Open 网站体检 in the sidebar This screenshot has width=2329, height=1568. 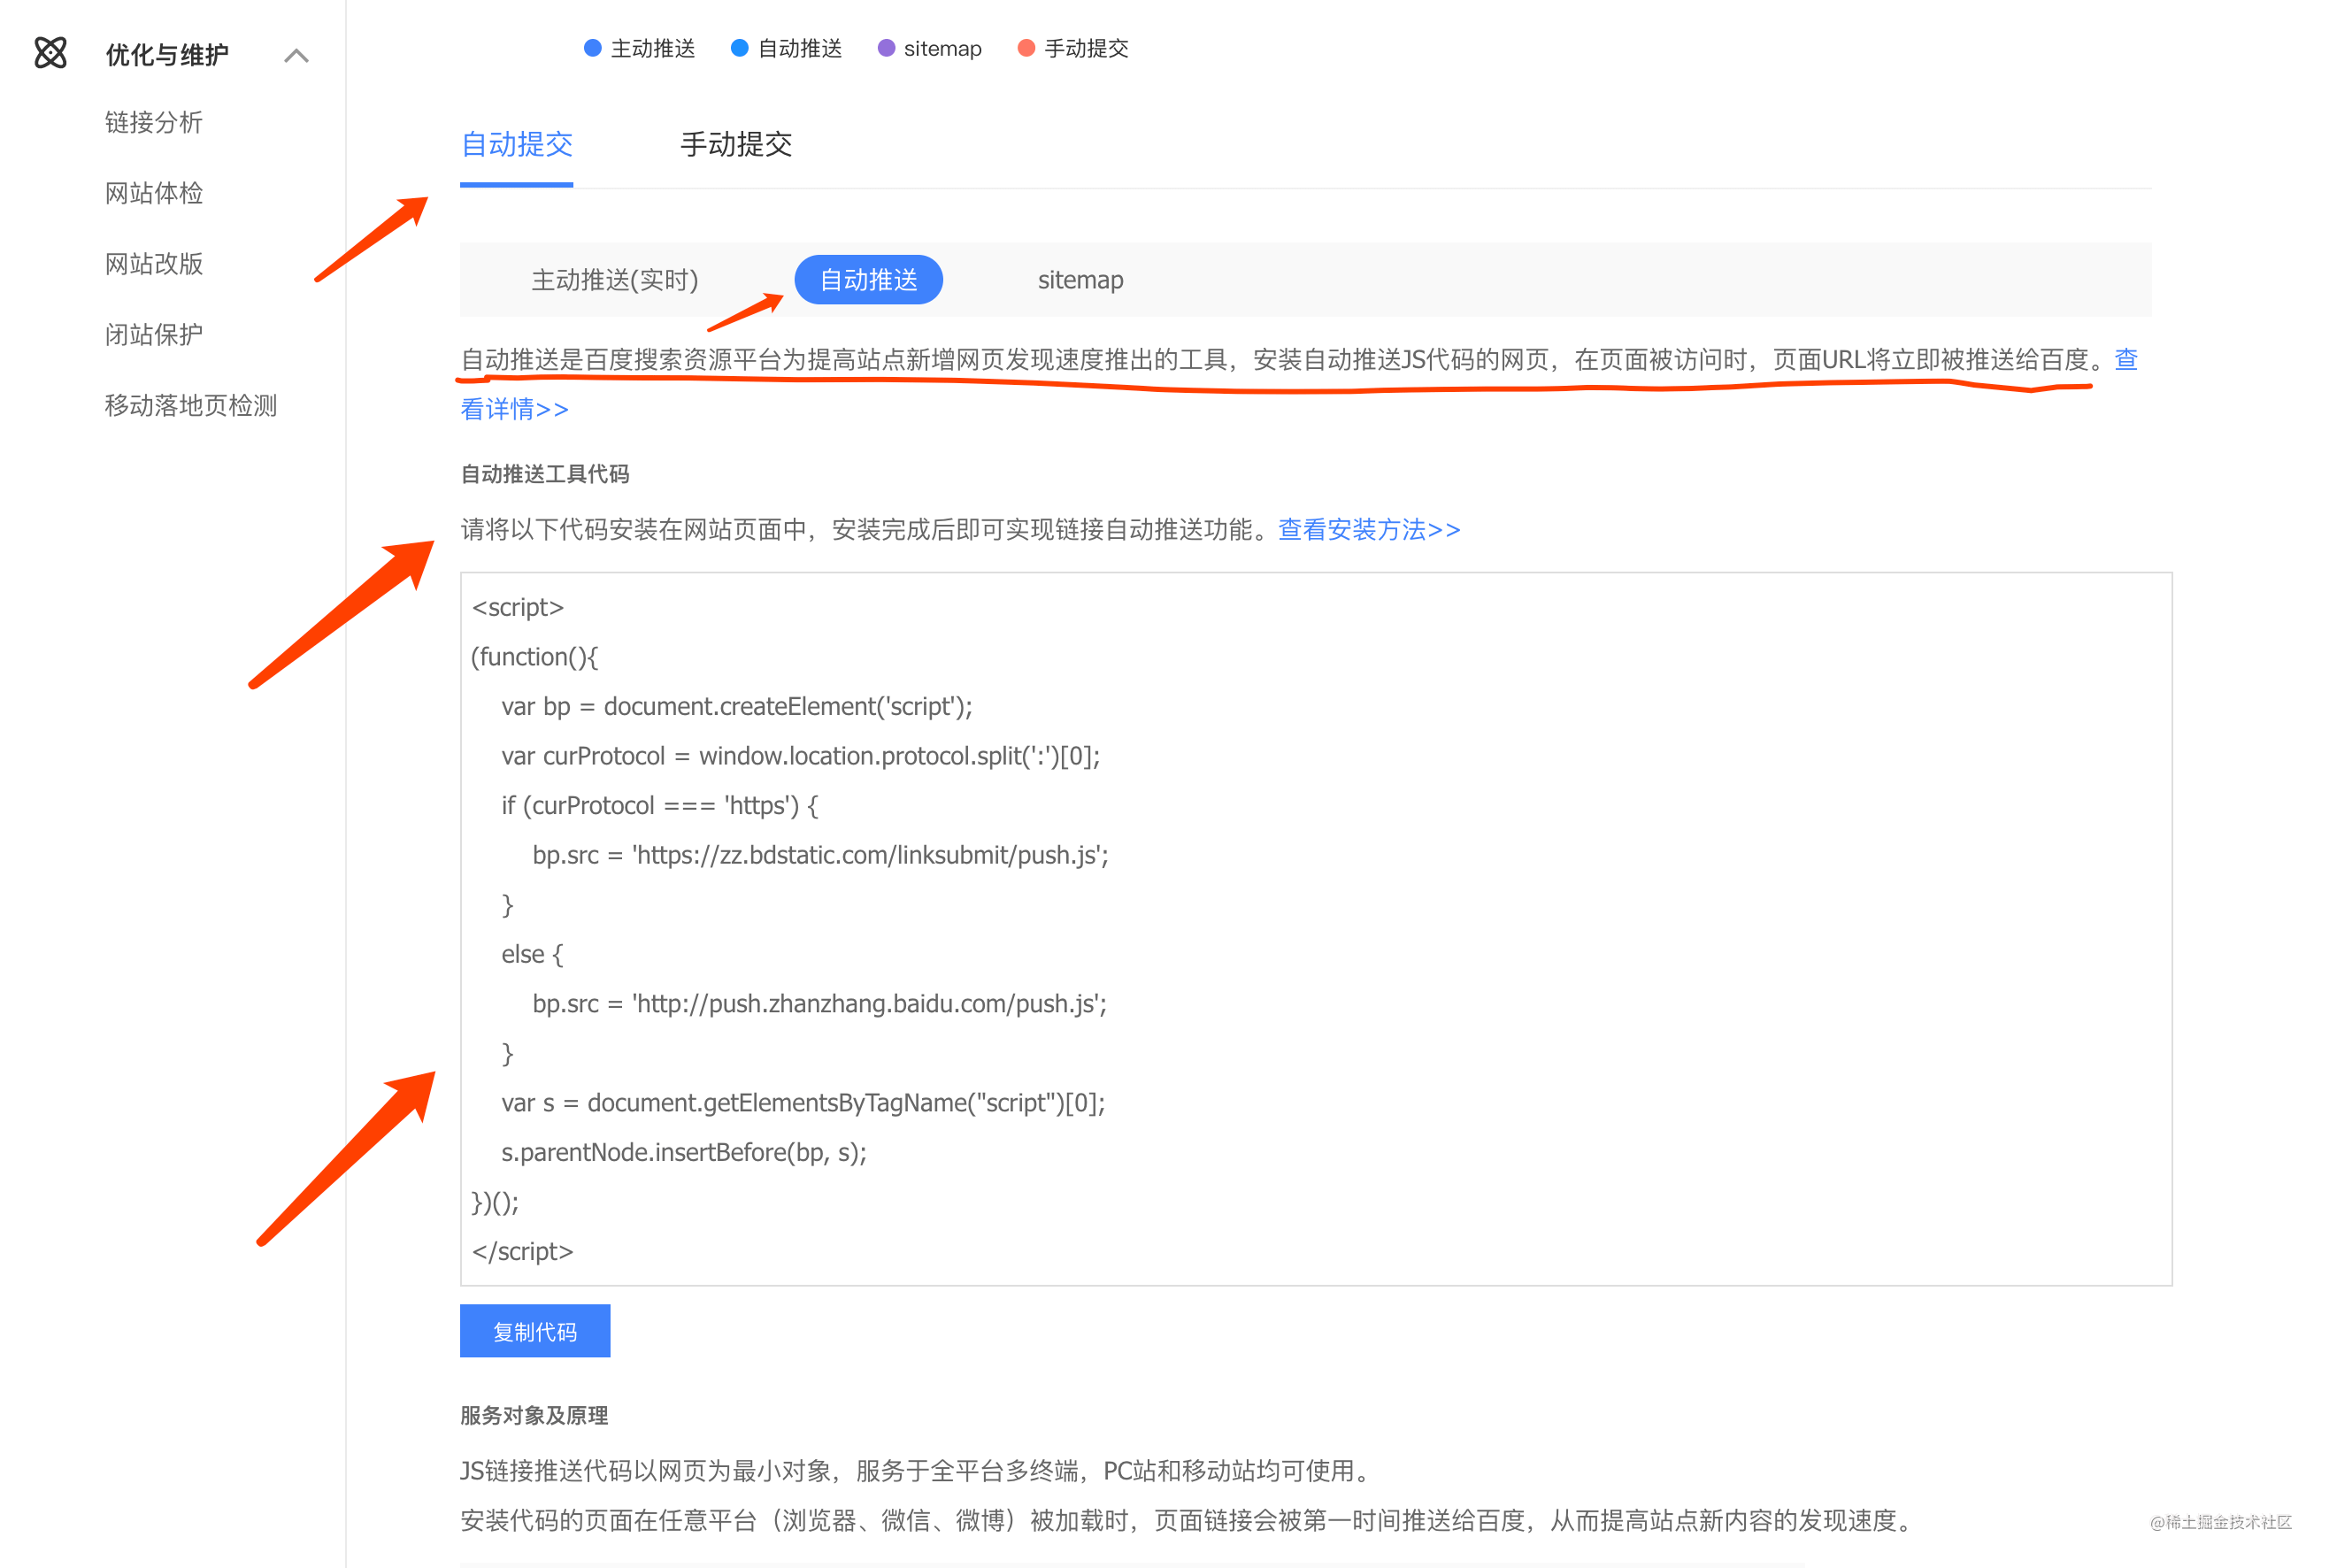tap(154, 193)
